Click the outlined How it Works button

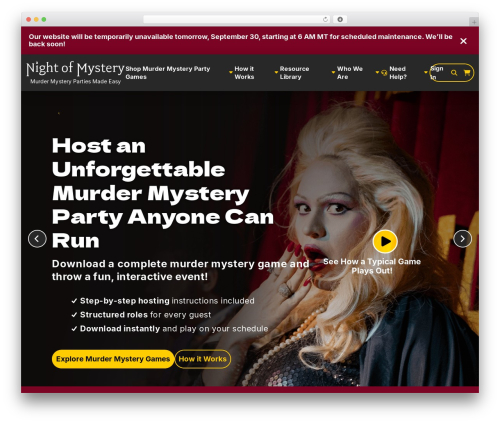(202, 359)
